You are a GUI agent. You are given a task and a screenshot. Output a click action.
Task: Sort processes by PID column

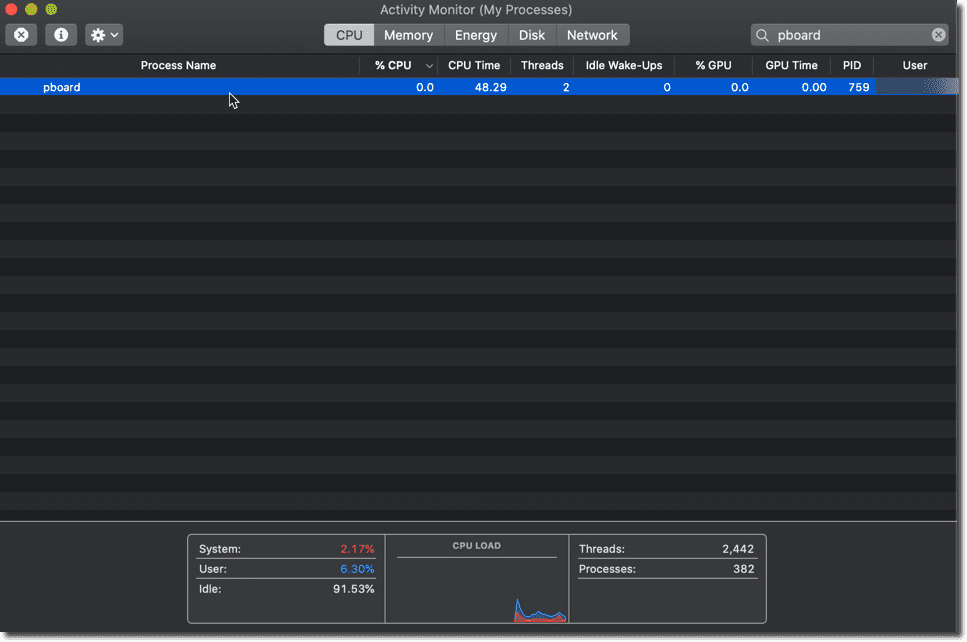point(851,65)
